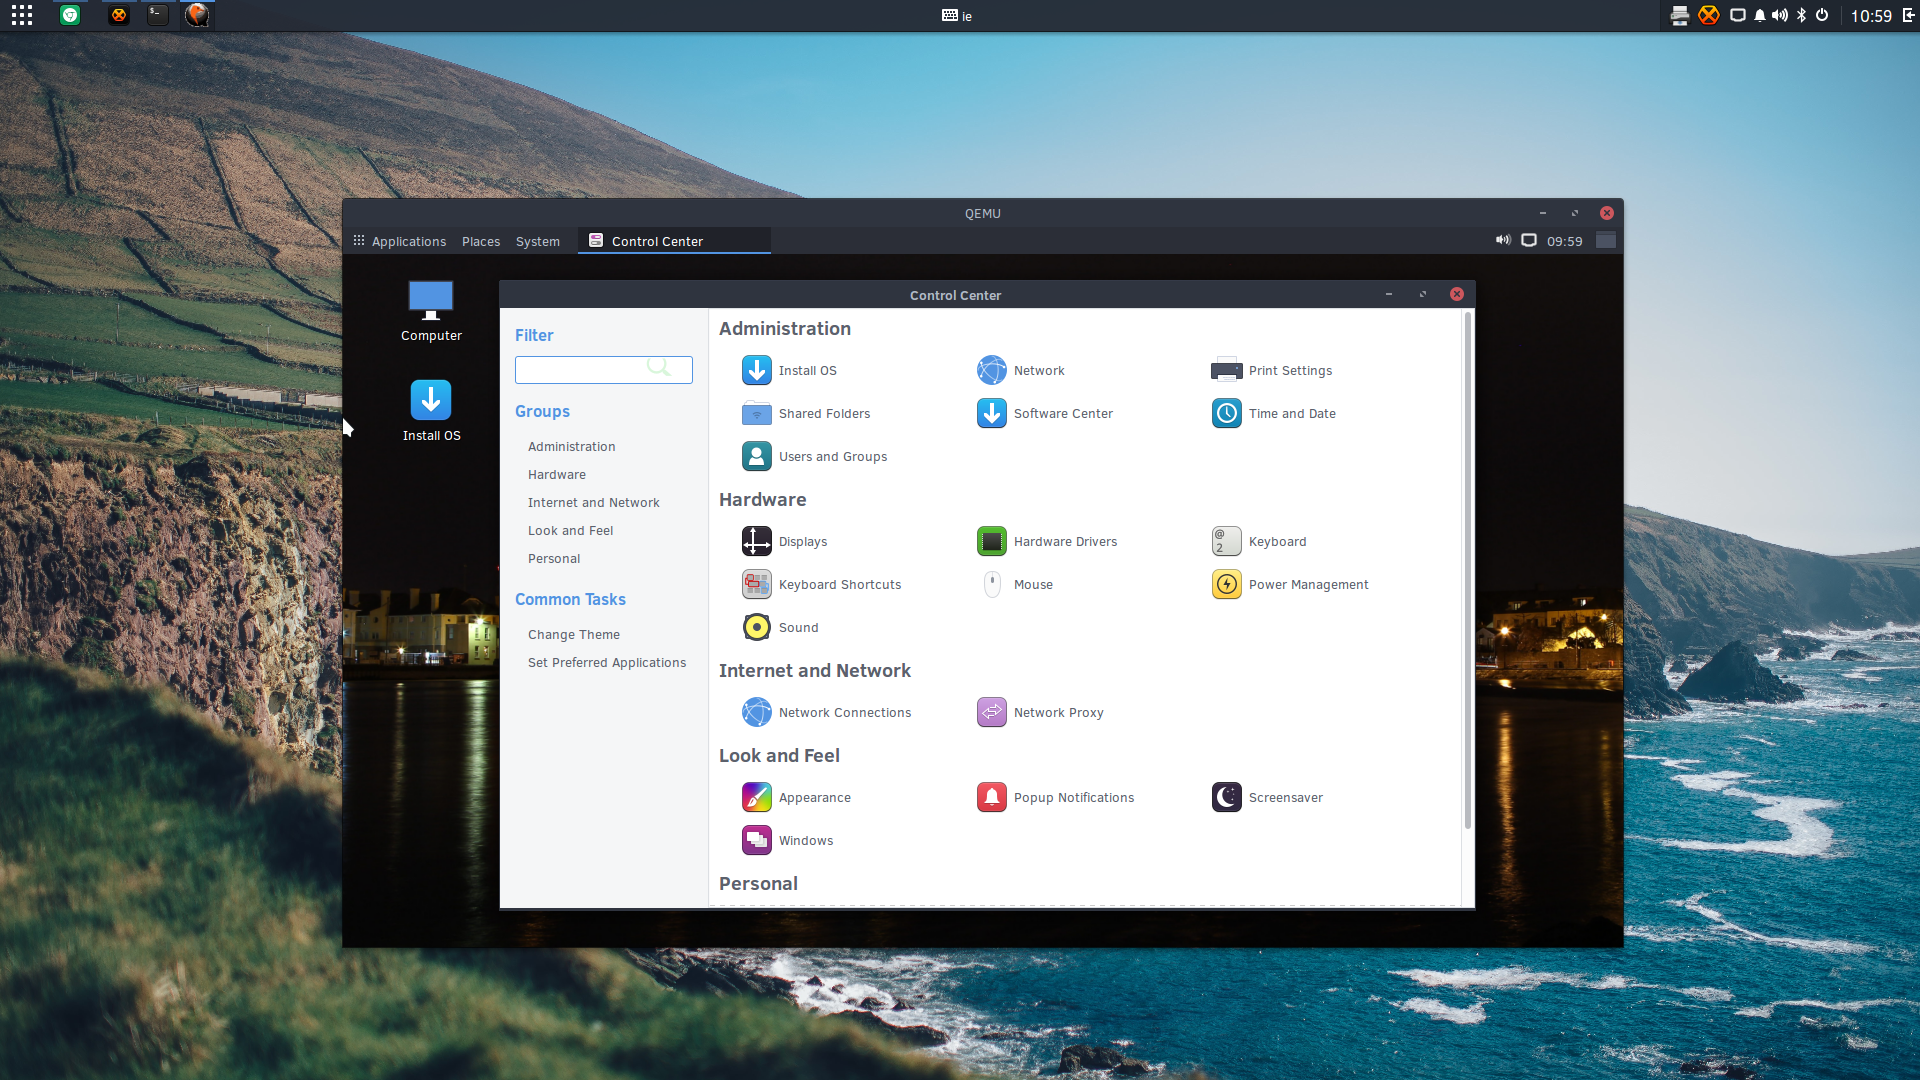This screenshot has height=1080, width=1920.
Task: Open the Network settings icon
Action: [x=1020, y=370]
